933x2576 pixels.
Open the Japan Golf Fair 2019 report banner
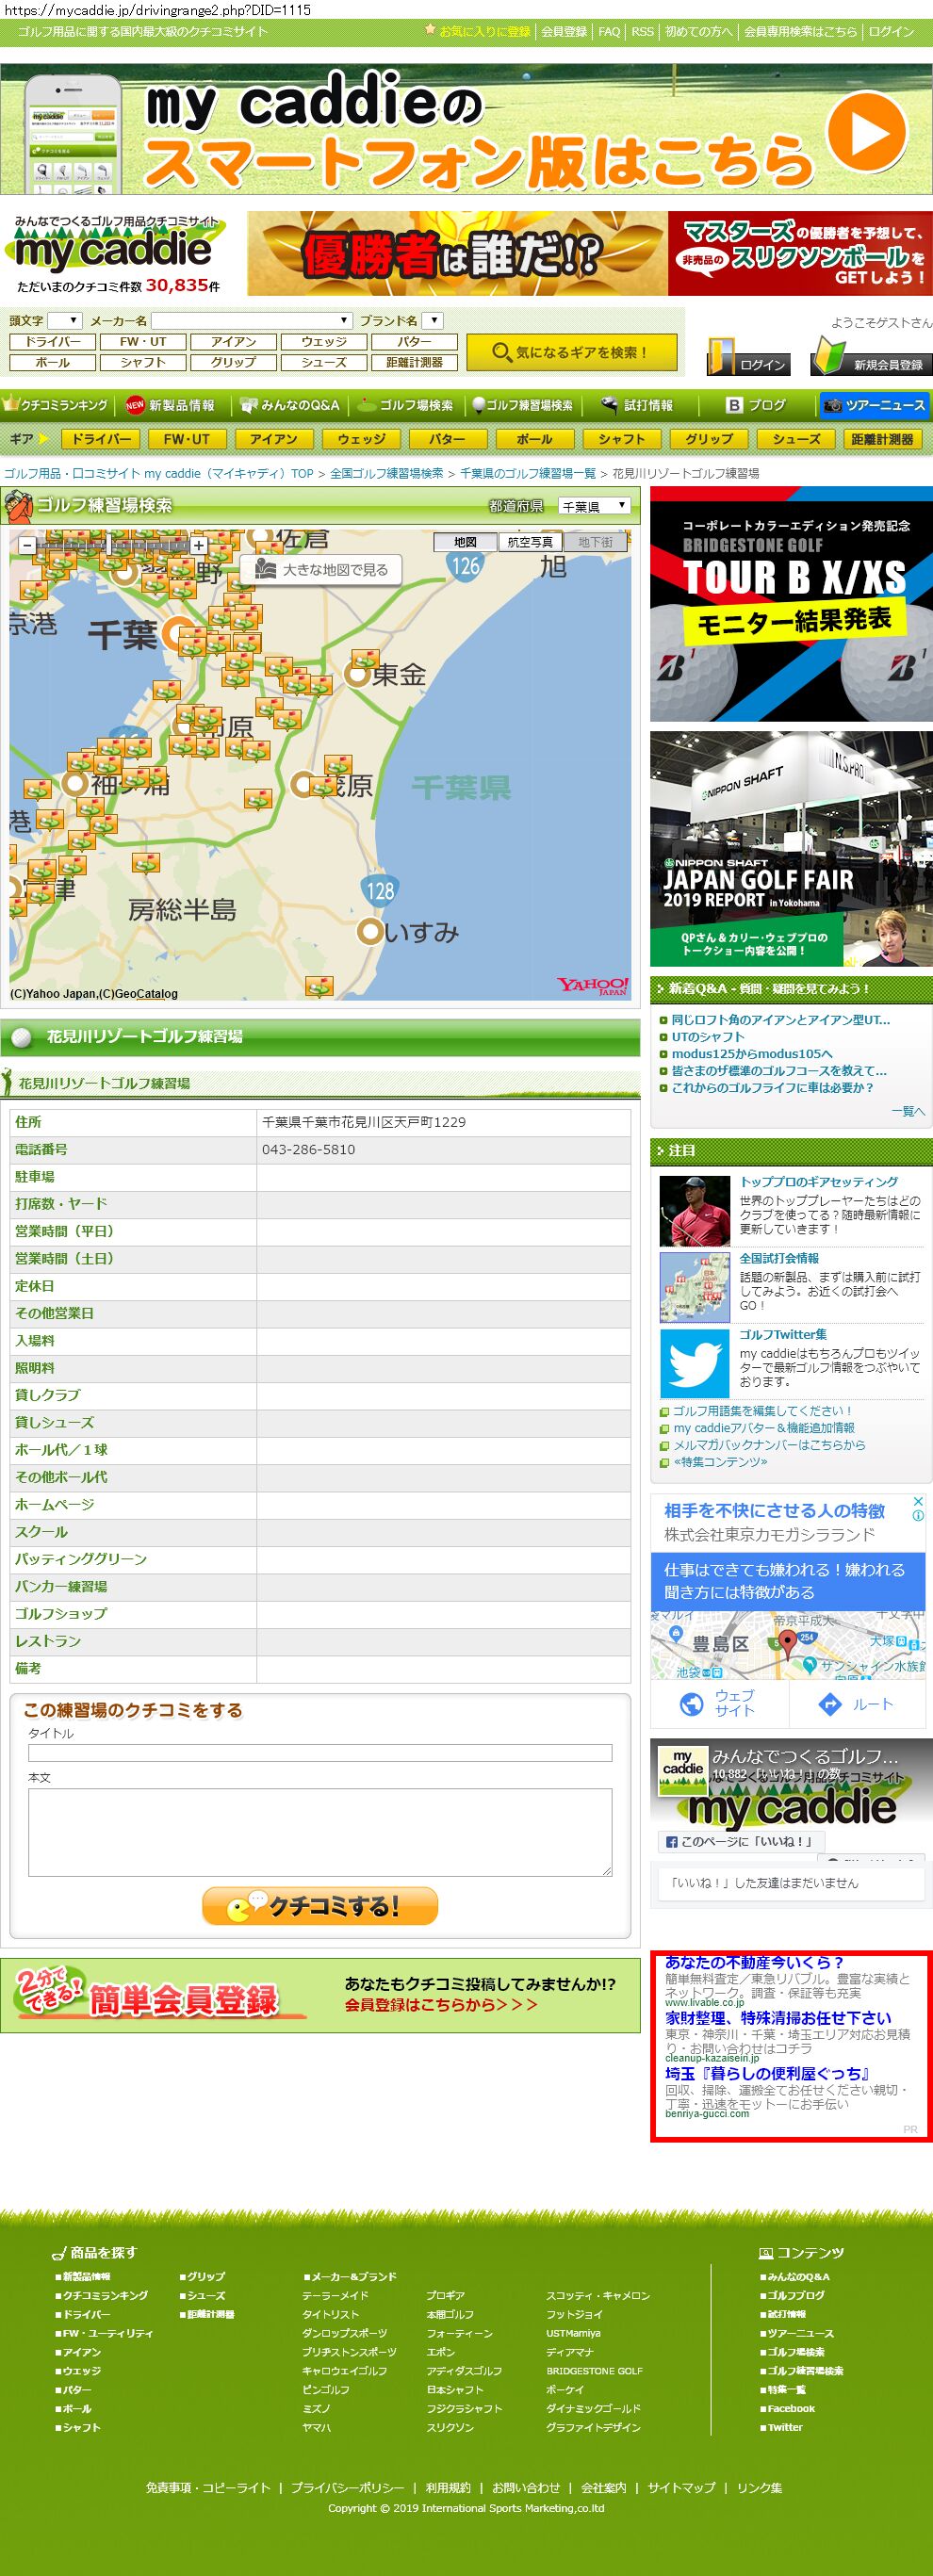[x=791, y=849]
